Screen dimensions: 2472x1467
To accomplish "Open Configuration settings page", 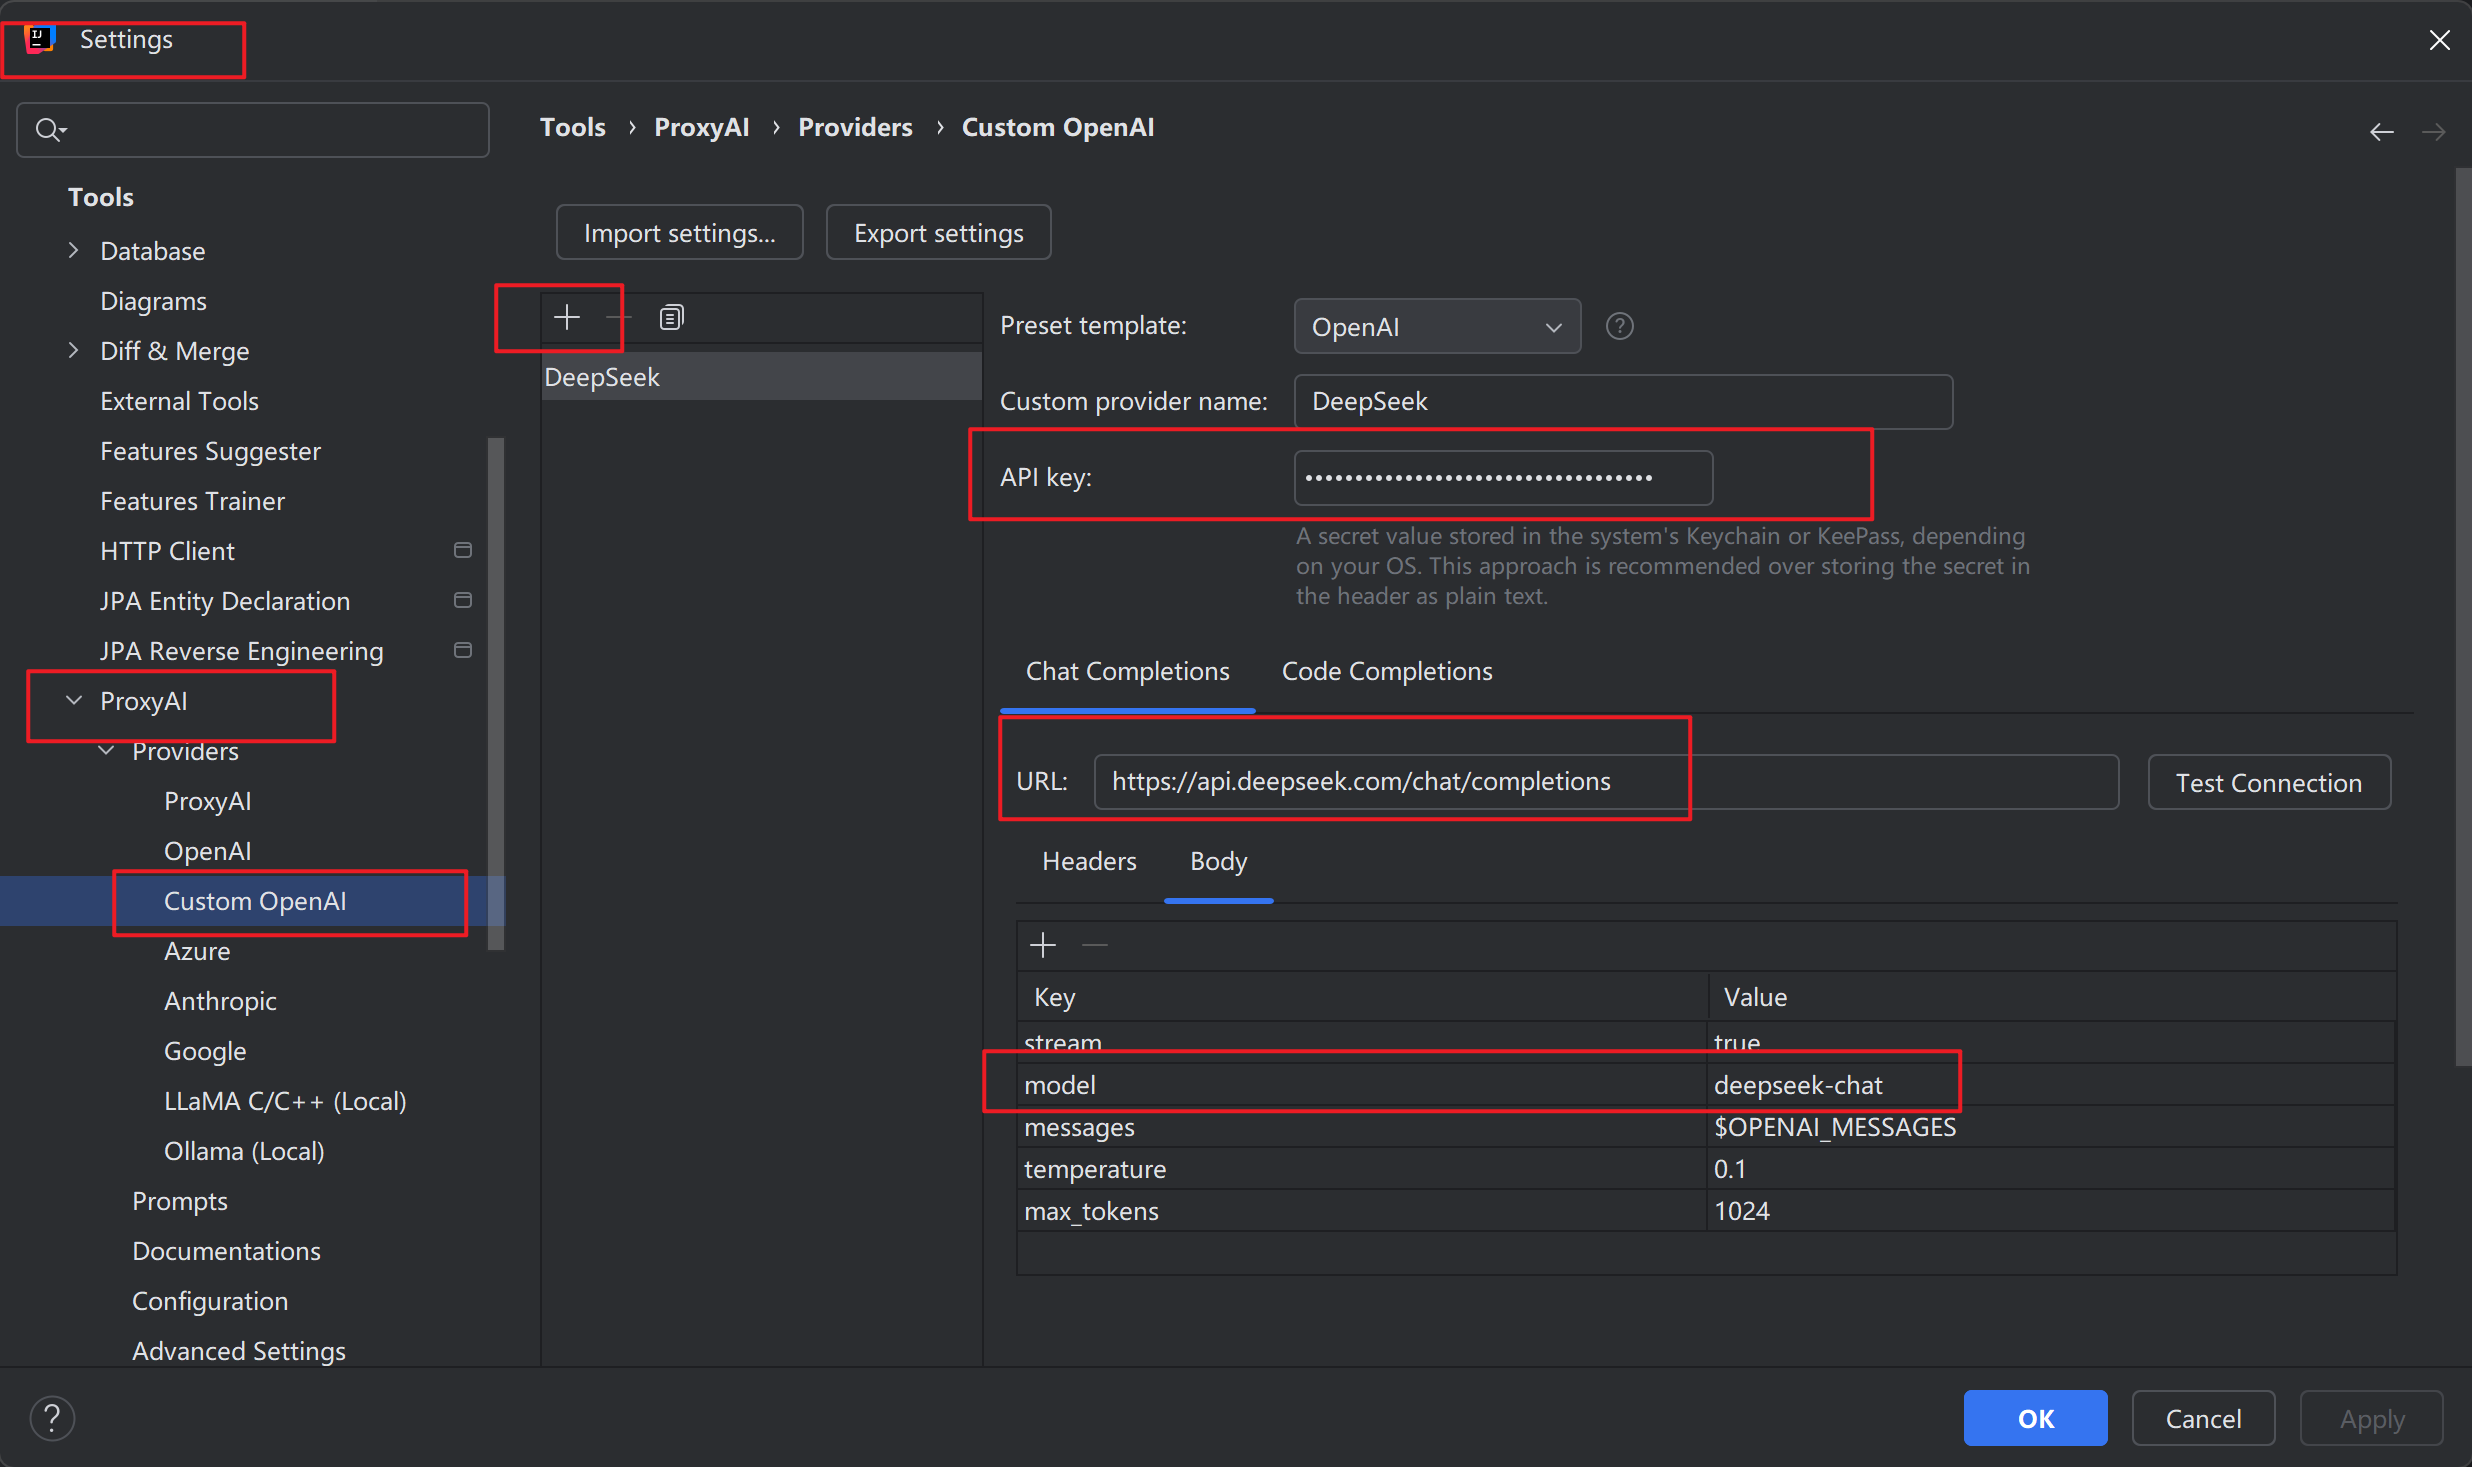I will 210,1301.
